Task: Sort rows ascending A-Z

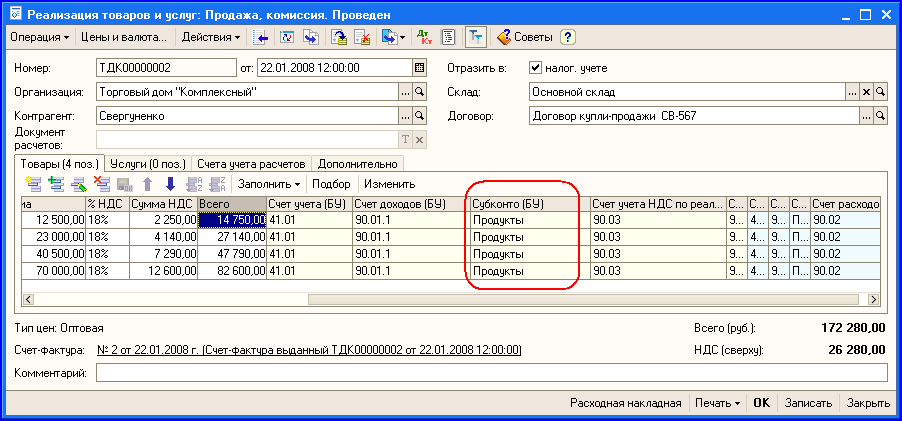Action: click(x=195, y=184)
